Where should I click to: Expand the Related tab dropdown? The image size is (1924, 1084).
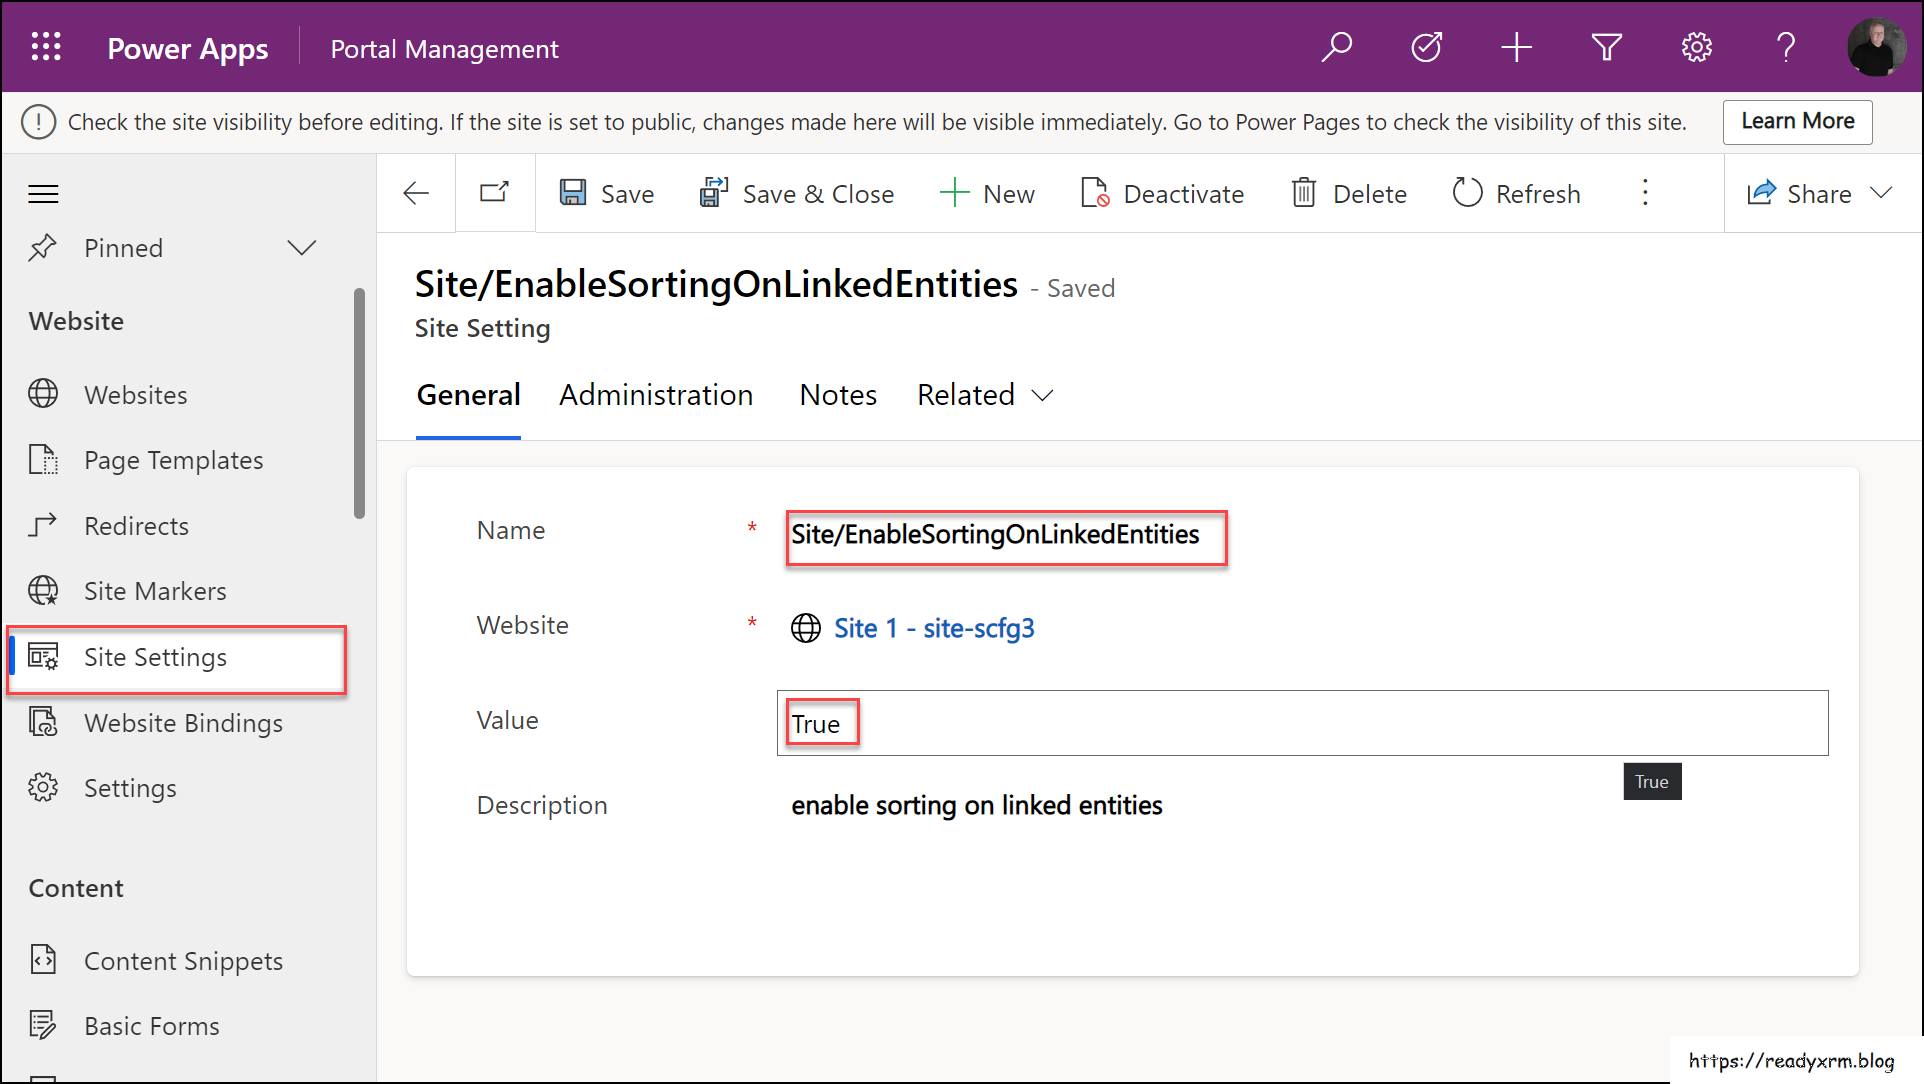[x=1043, y=396]
